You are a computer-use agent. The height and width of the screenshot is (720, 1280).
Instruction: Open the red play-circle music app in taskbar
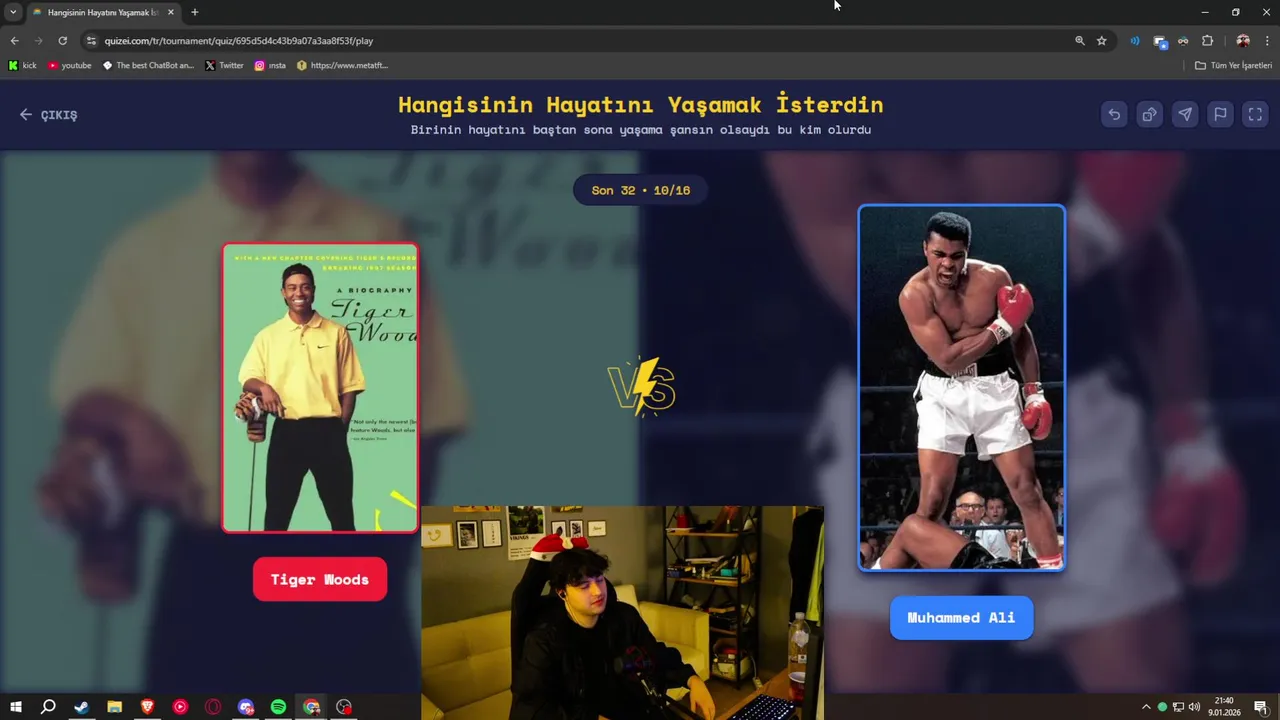[x=180, y=707]
